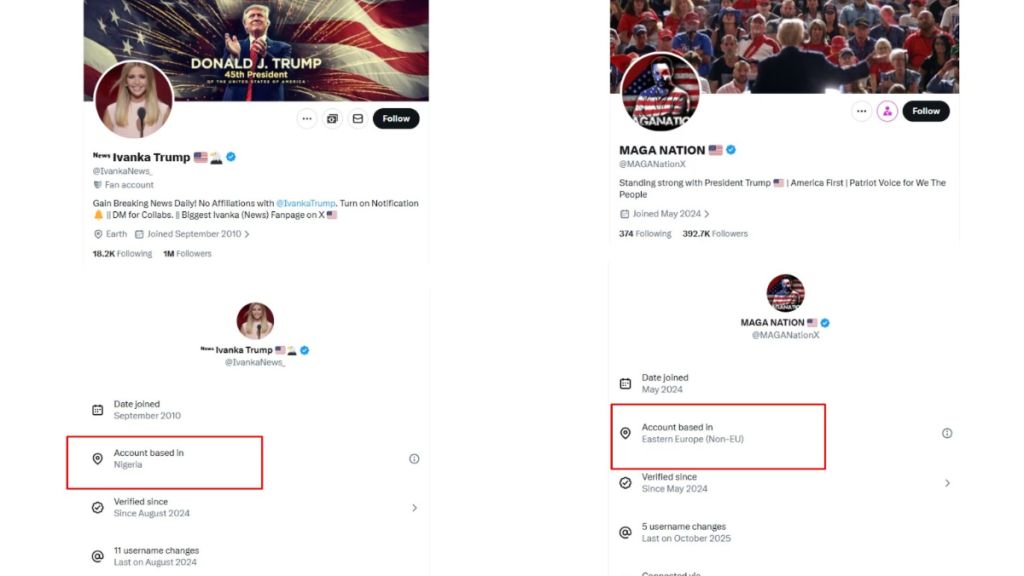Screen dimensions: 1024x576
Task: Click the purple subscribe icon on MAGA NATION
Action: [x=887, y=111]
